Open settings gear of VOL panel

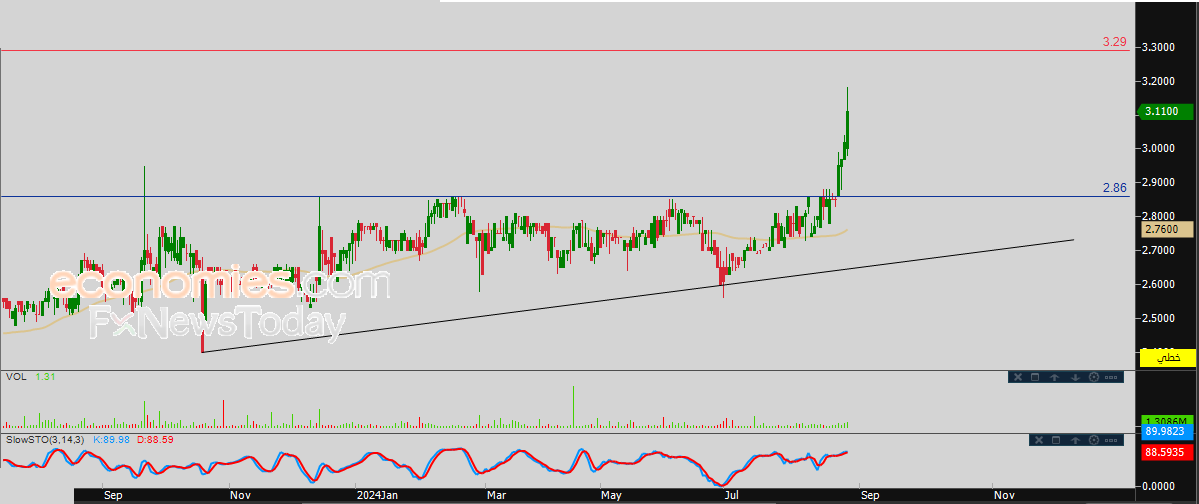[1093, 377]
